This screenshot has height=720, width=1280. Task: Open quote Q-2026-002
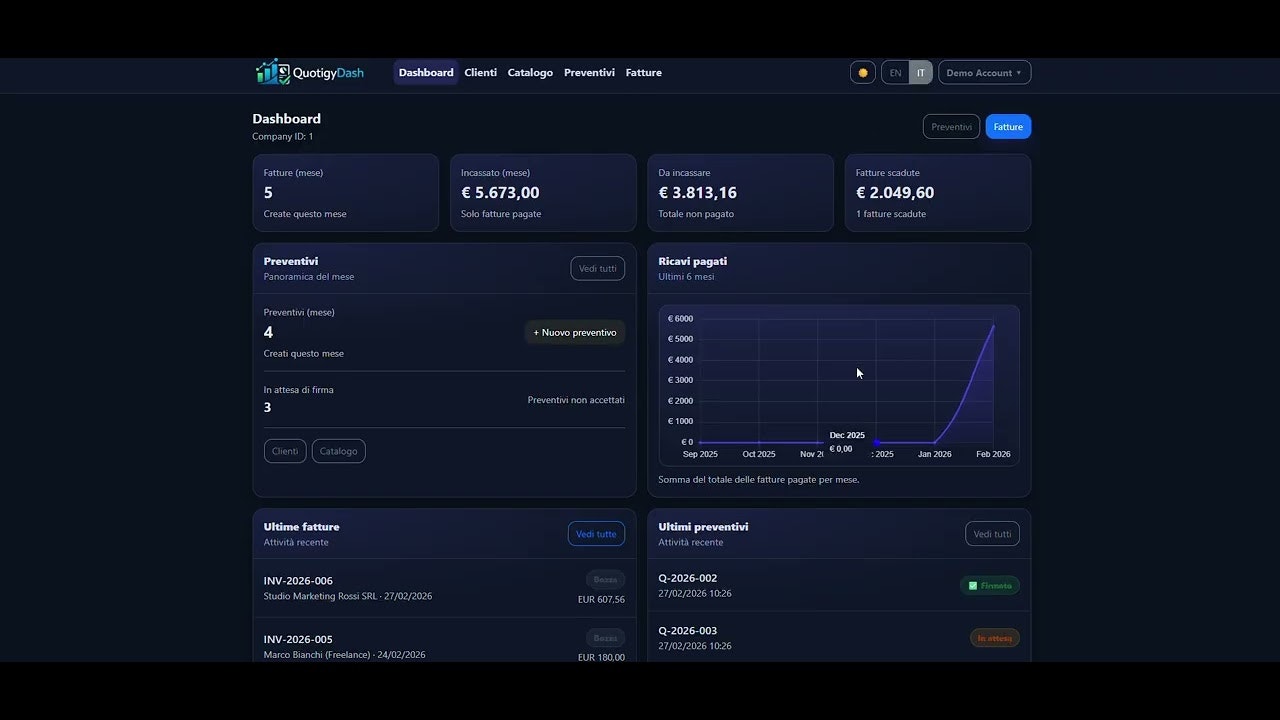tap(688, 578)
